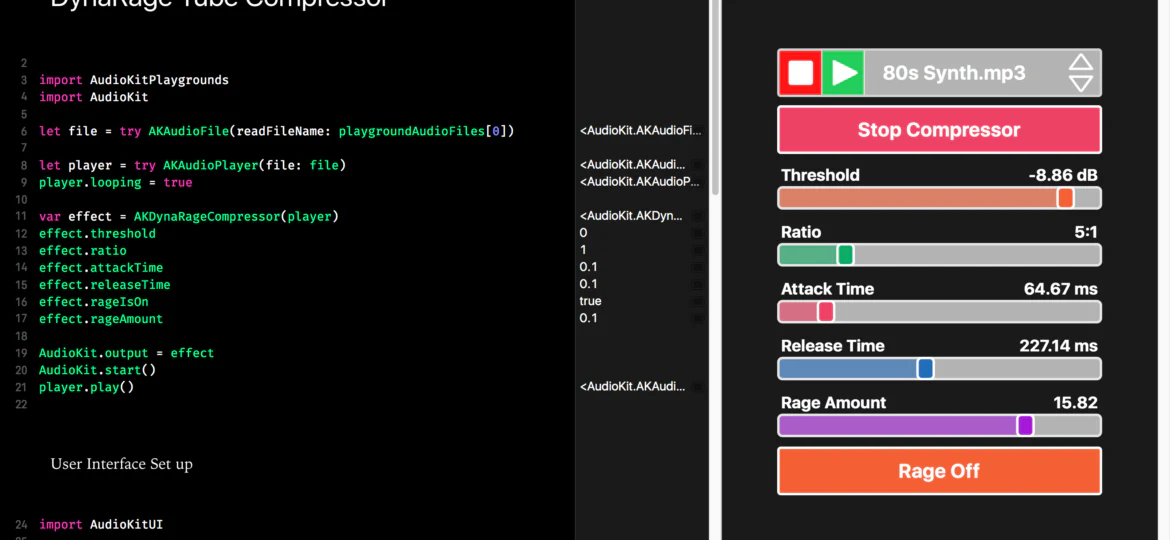This screenshot has height=540, width=1170.
Task: Select previous audio file with up arrow
Action: tap(1080, 63)
